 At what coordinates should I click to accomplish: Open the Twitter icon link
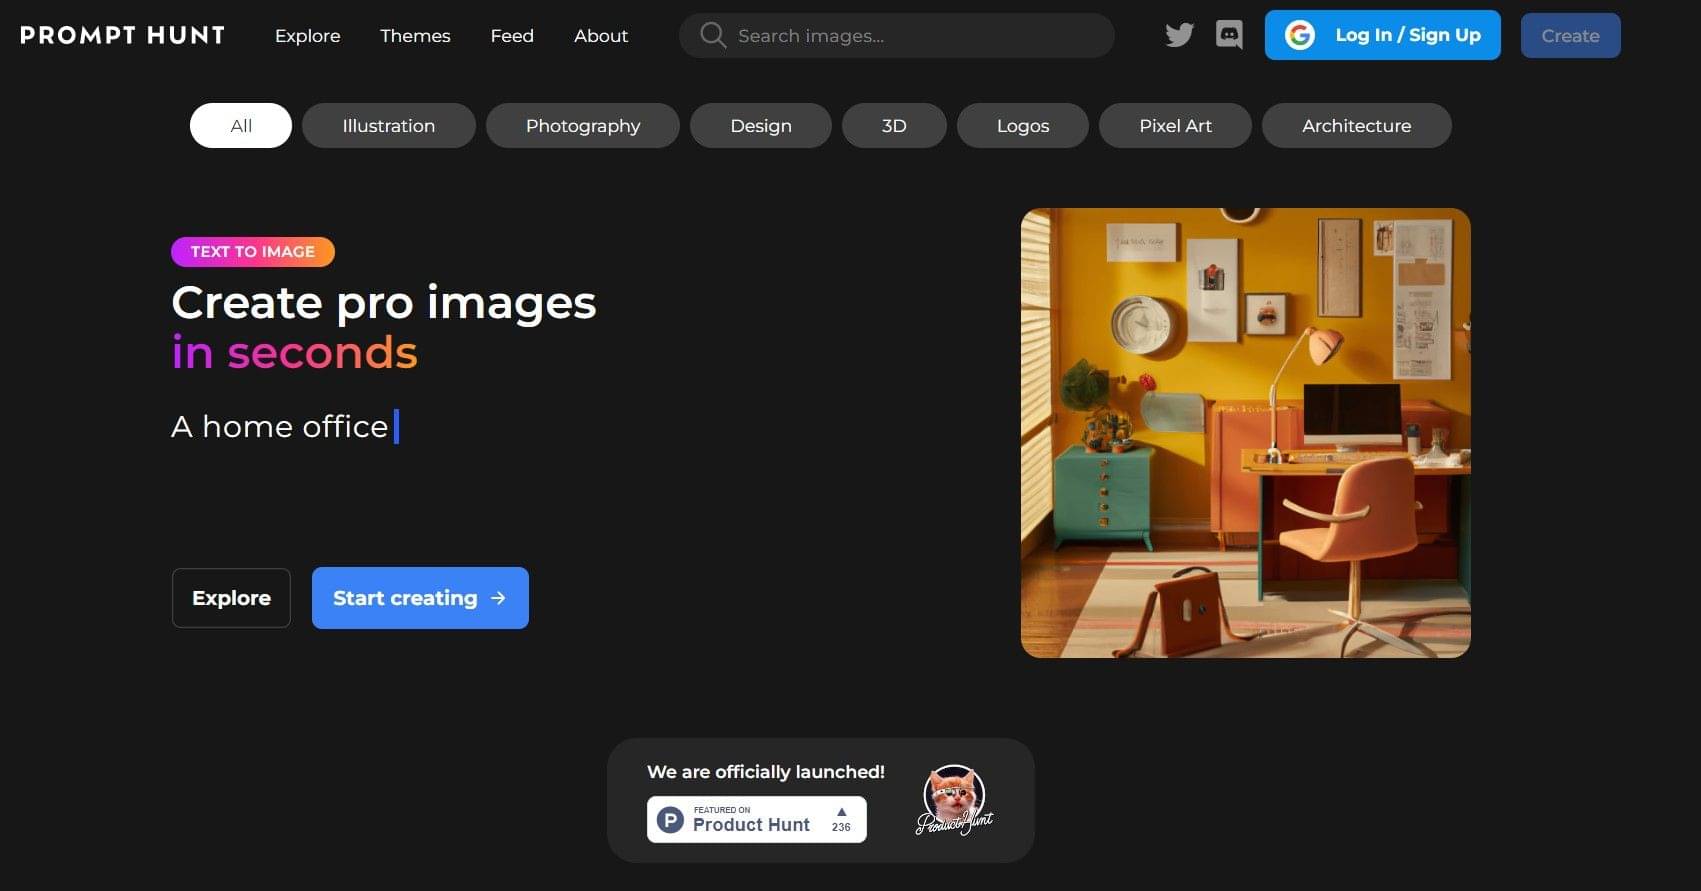click(1179, 35)
